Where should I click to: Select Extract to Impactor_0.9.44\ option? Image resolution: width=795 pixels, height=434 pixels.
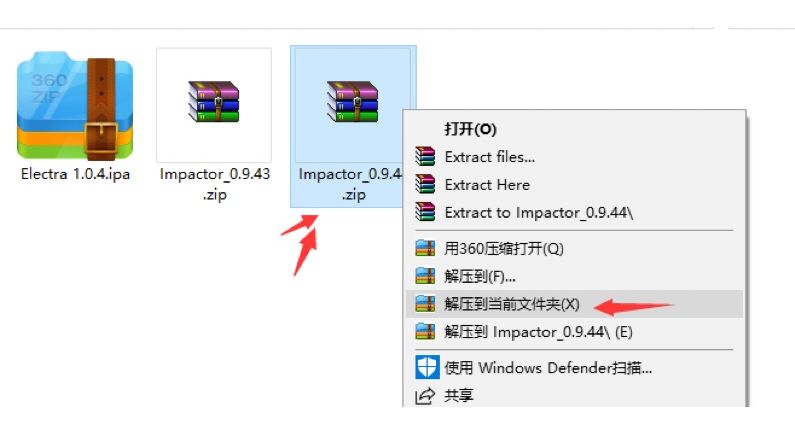574,212
